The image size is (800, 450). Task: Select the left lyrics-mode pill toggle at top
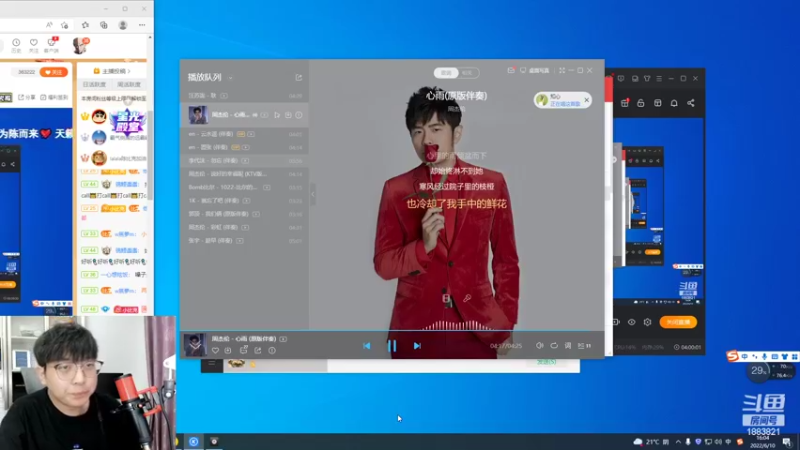tap(446, 73)
